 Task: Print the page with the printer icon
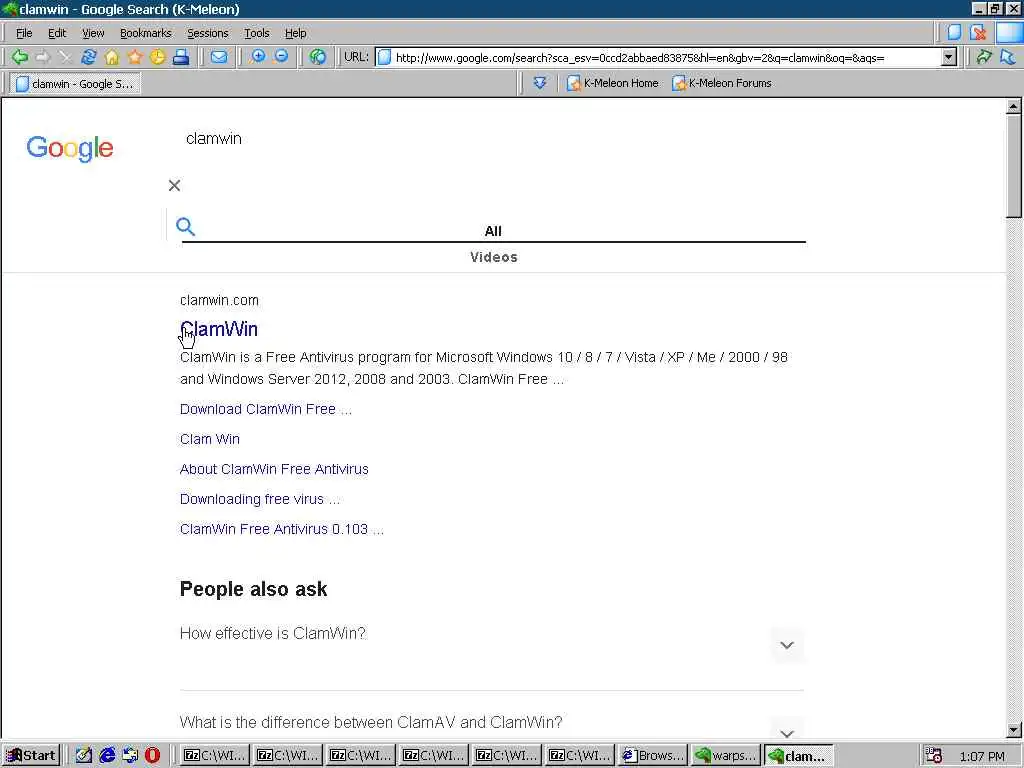[181, 57]
